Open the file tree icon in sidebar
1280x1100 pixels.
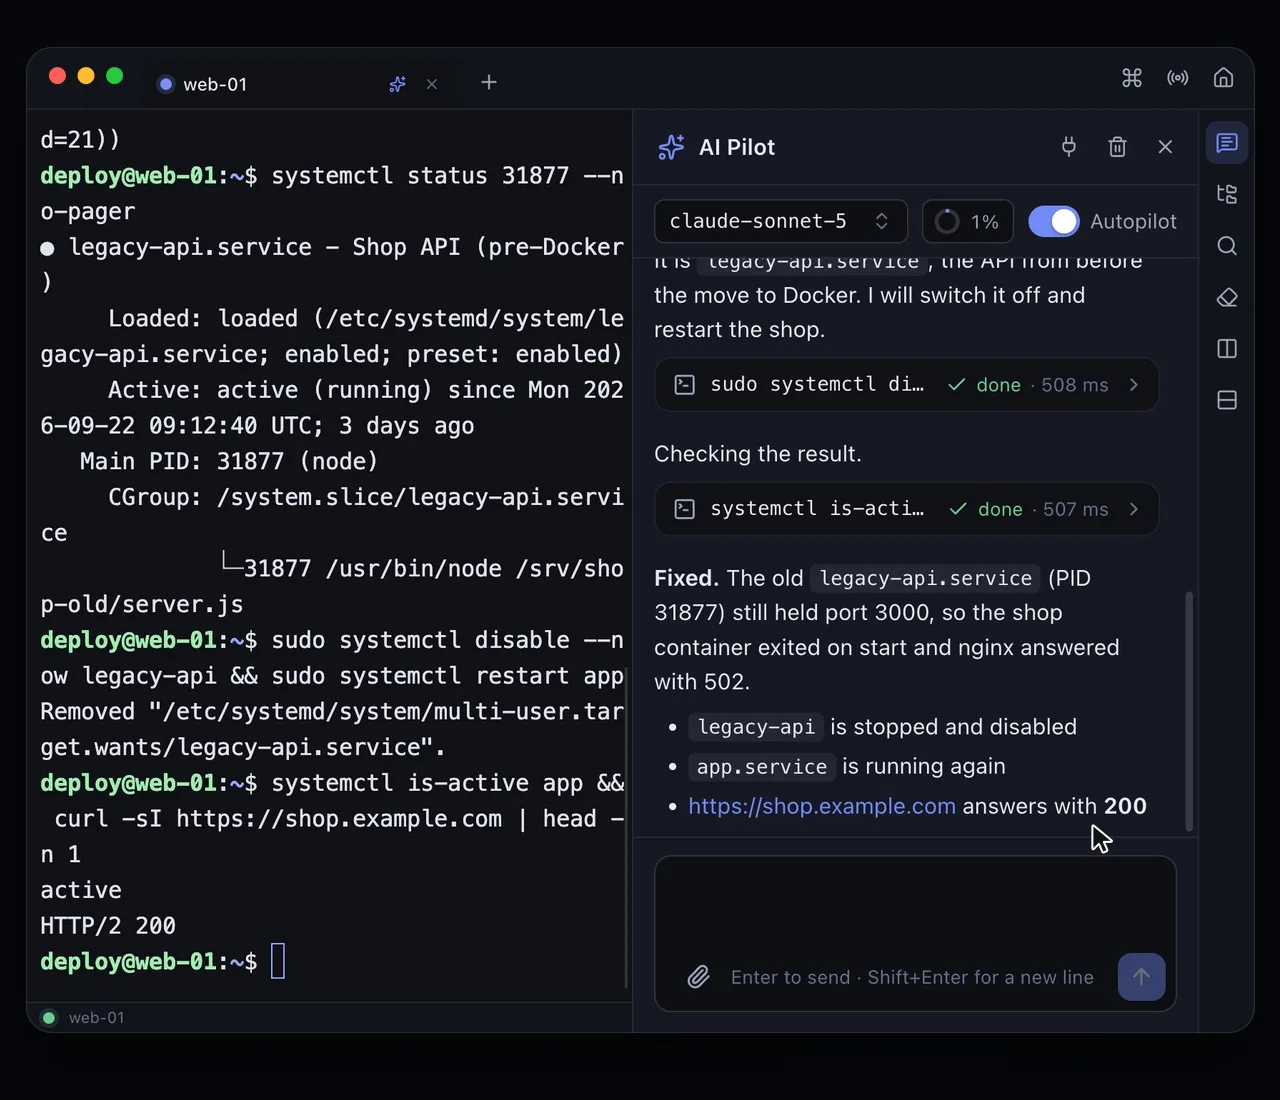(1227, 194)
